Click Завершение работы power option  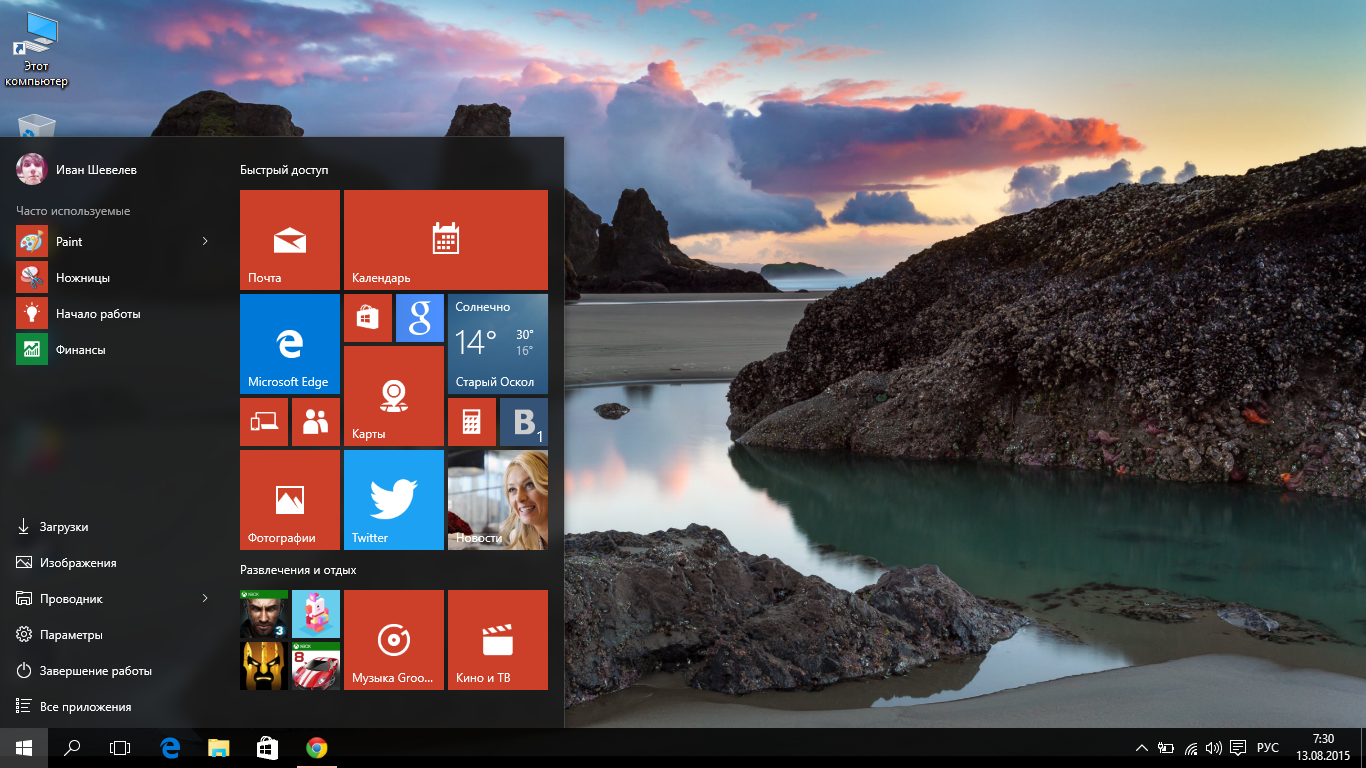click(x=95, y=671)
